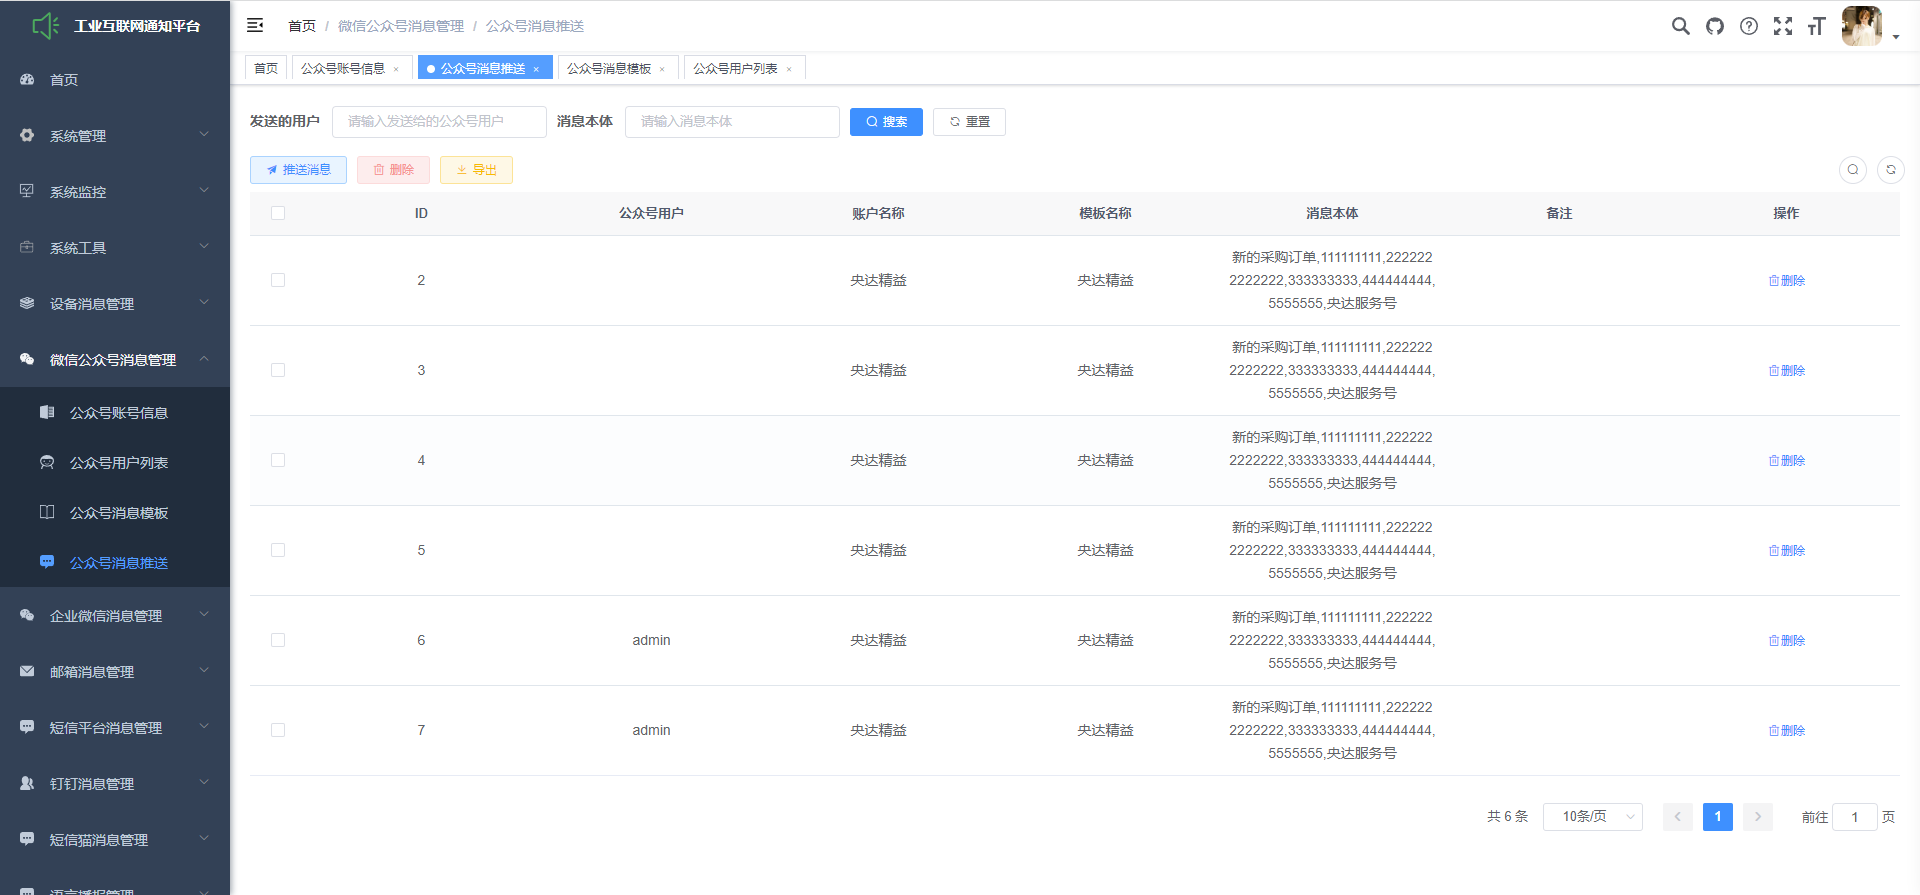Click the 导出 export button
Image resolution: width=1920 pixels, height=895 pixels.
[476, 170]
